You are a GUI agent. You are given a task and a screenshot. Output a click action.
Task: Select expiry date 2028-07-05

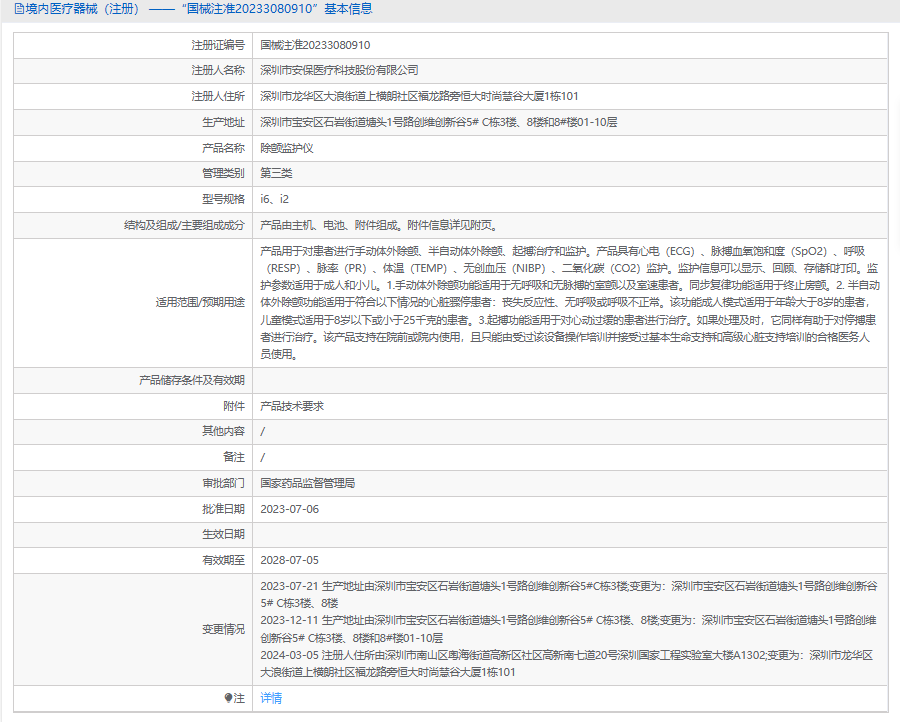tap(289, 560)
